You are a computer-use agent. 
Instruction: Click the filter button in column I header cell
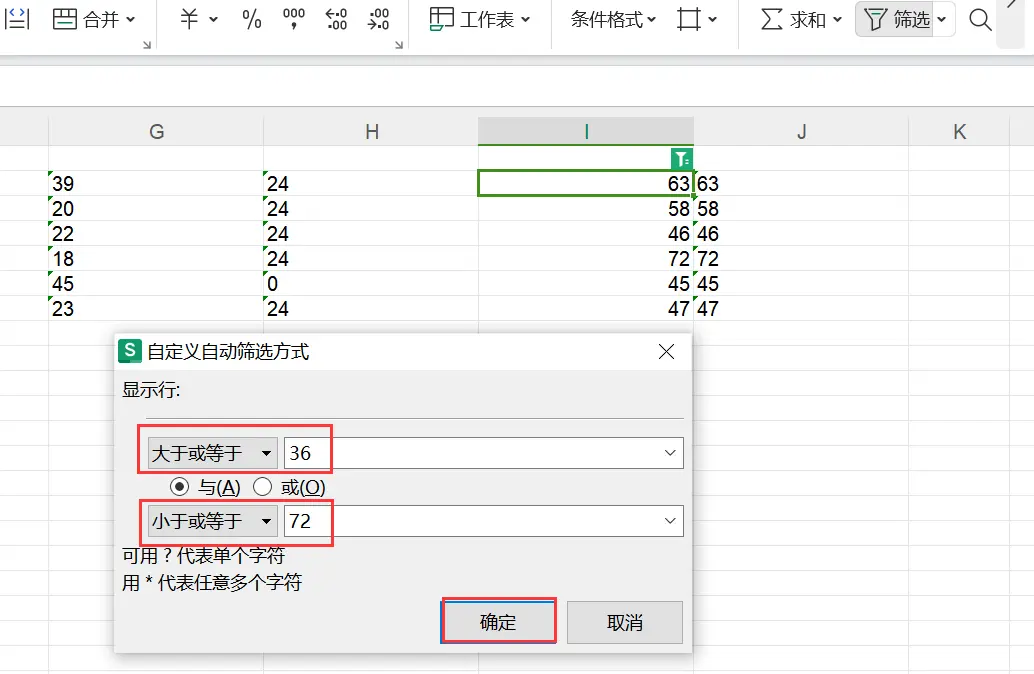point(681,159)
